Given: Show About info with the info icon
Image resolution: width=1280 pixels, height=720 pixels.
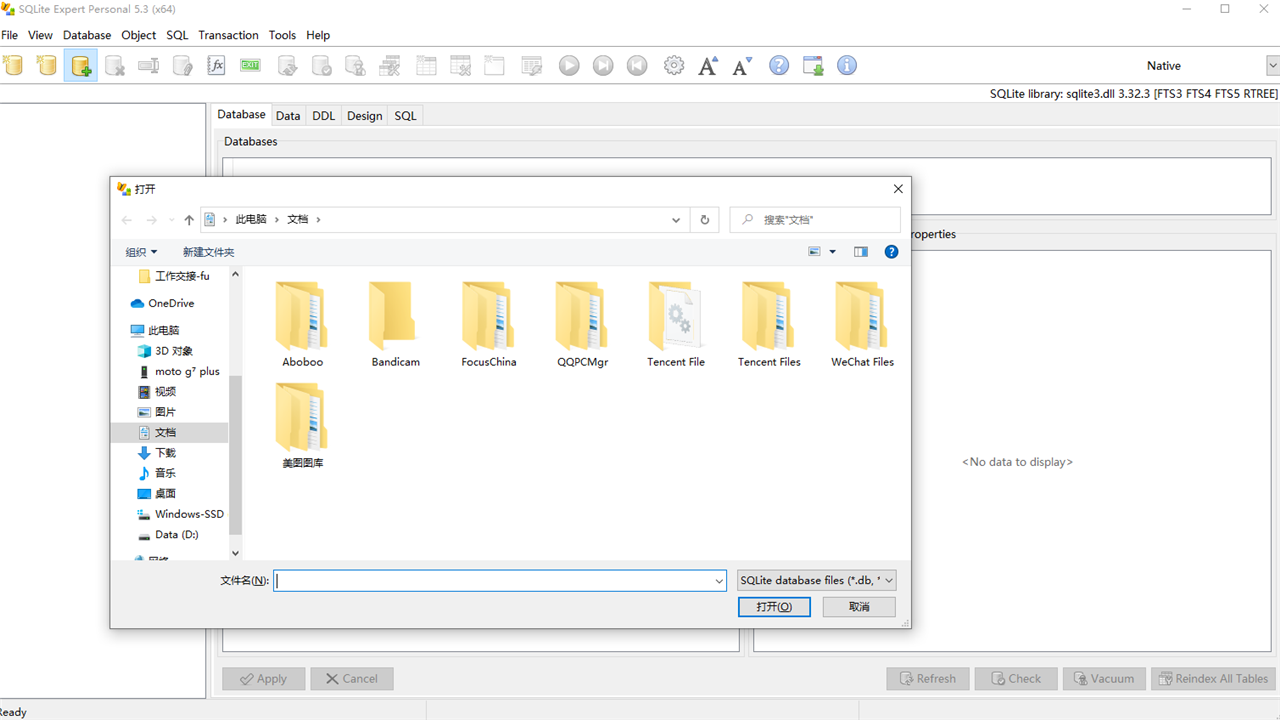Looking at the screenshot, I should 846,65.
